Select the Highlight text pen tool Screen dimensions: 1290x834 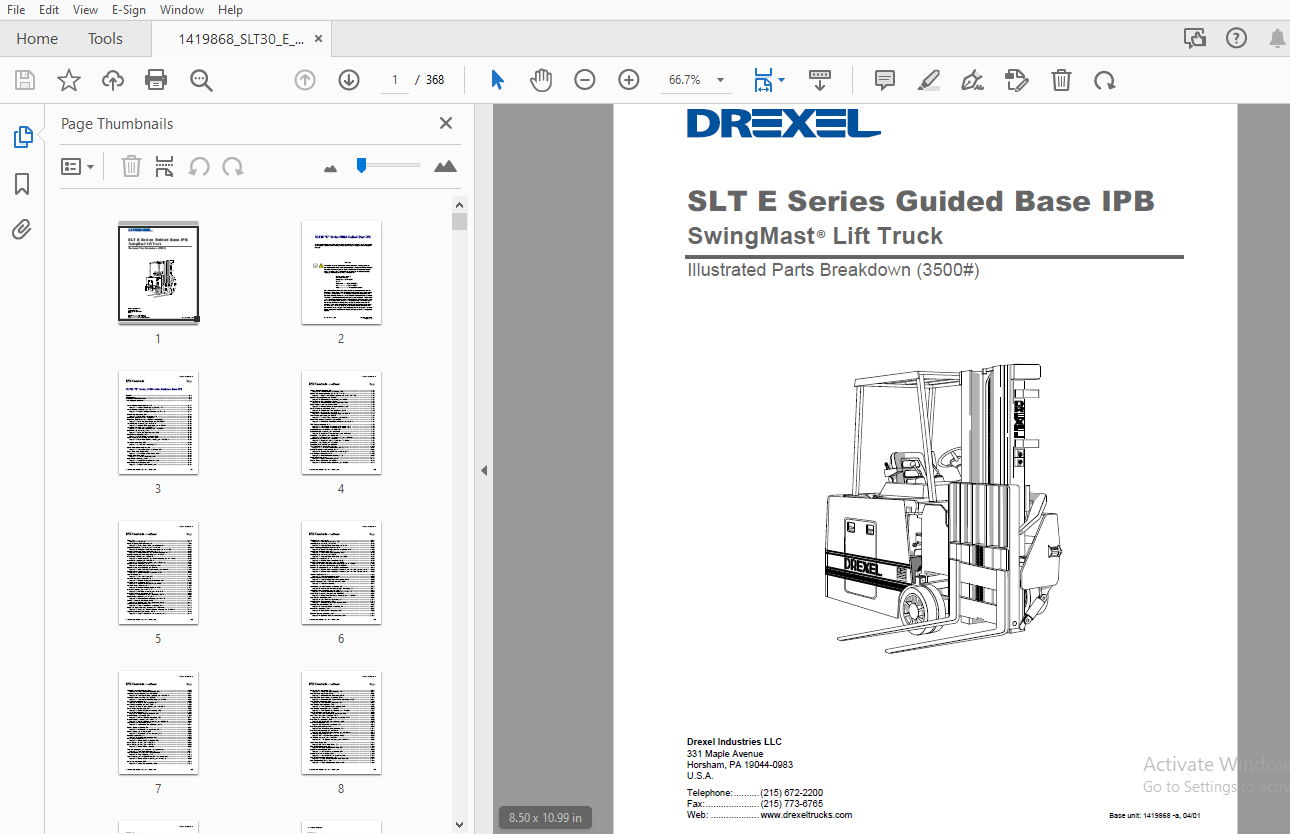[929, 80]
